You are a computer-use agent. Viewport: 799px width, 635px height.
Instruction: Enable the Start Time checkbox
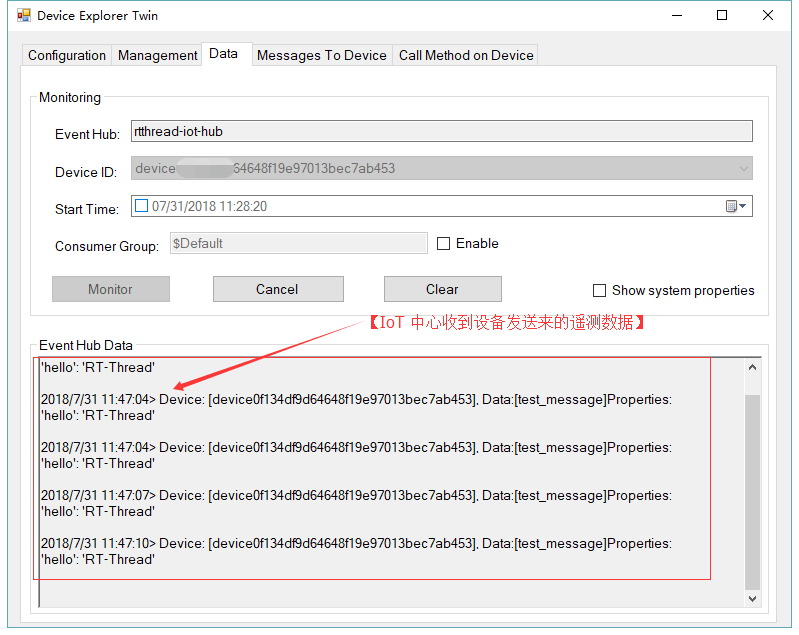pos(141,207)
